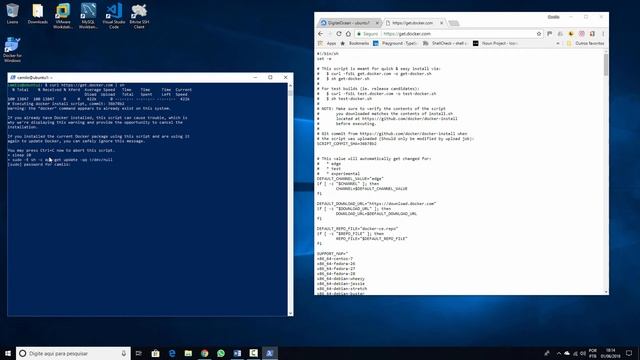Open the Windows Start menu
The image size is (640, 360).
coord(8,353)
